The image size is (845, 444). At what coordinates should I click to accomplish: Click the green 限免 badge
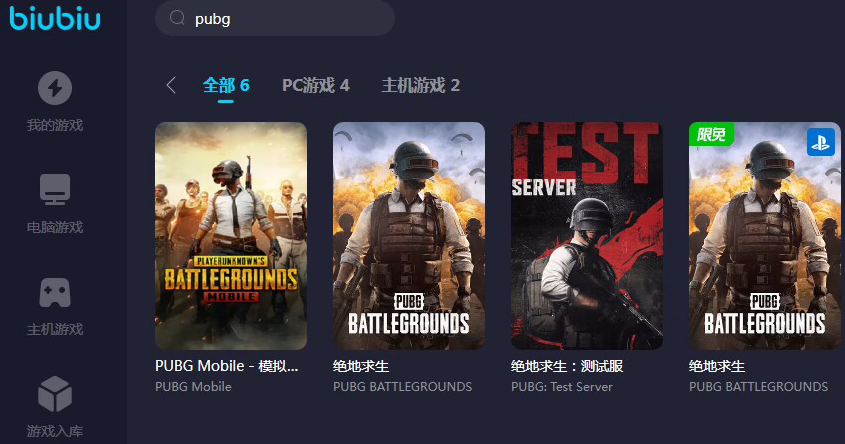click(711, 134)
